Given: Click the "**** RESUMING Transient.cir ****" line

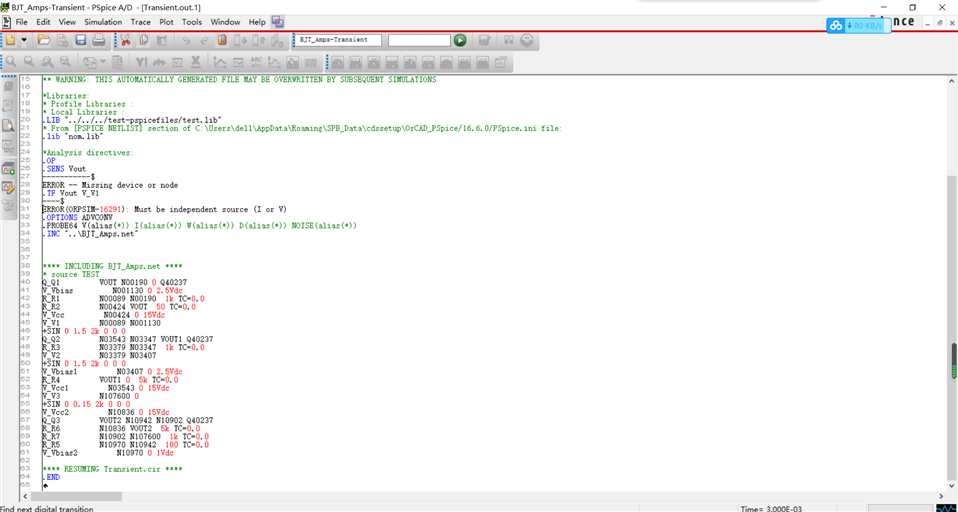Looking at the screenshot, I should [x=112, y=469].
